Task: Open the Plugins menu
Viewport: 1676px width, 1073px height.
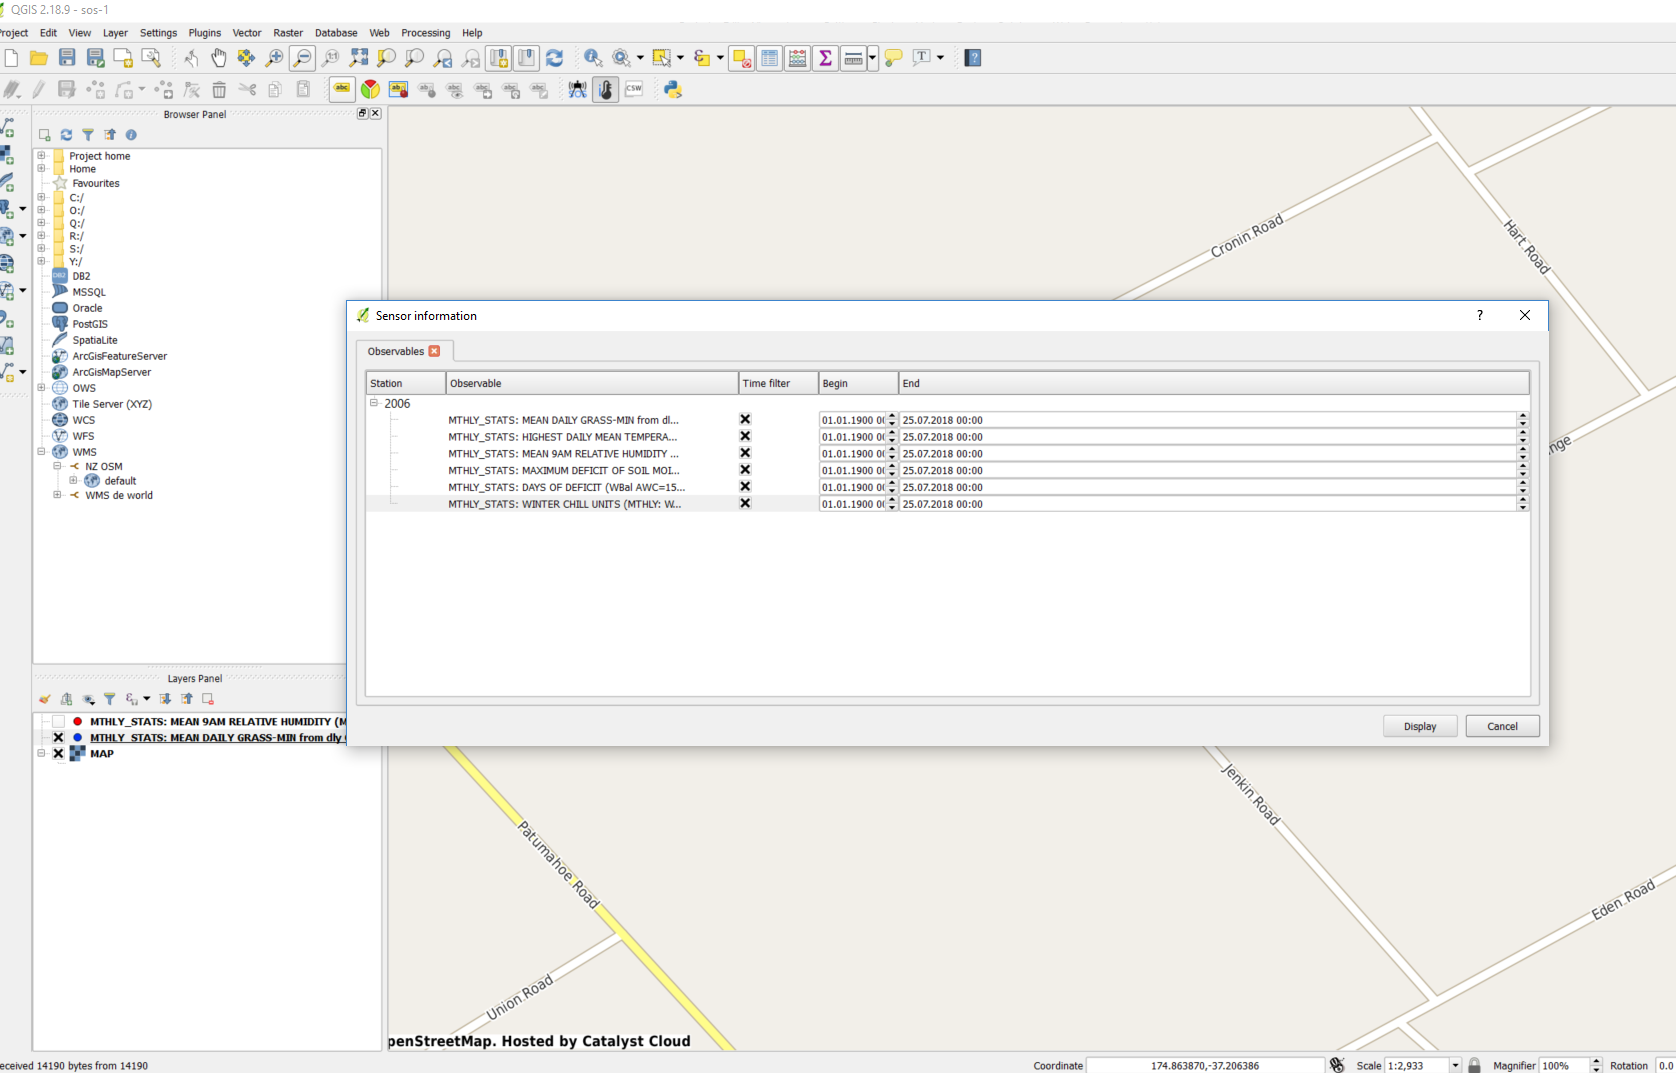Action: [x=204, y=33]
